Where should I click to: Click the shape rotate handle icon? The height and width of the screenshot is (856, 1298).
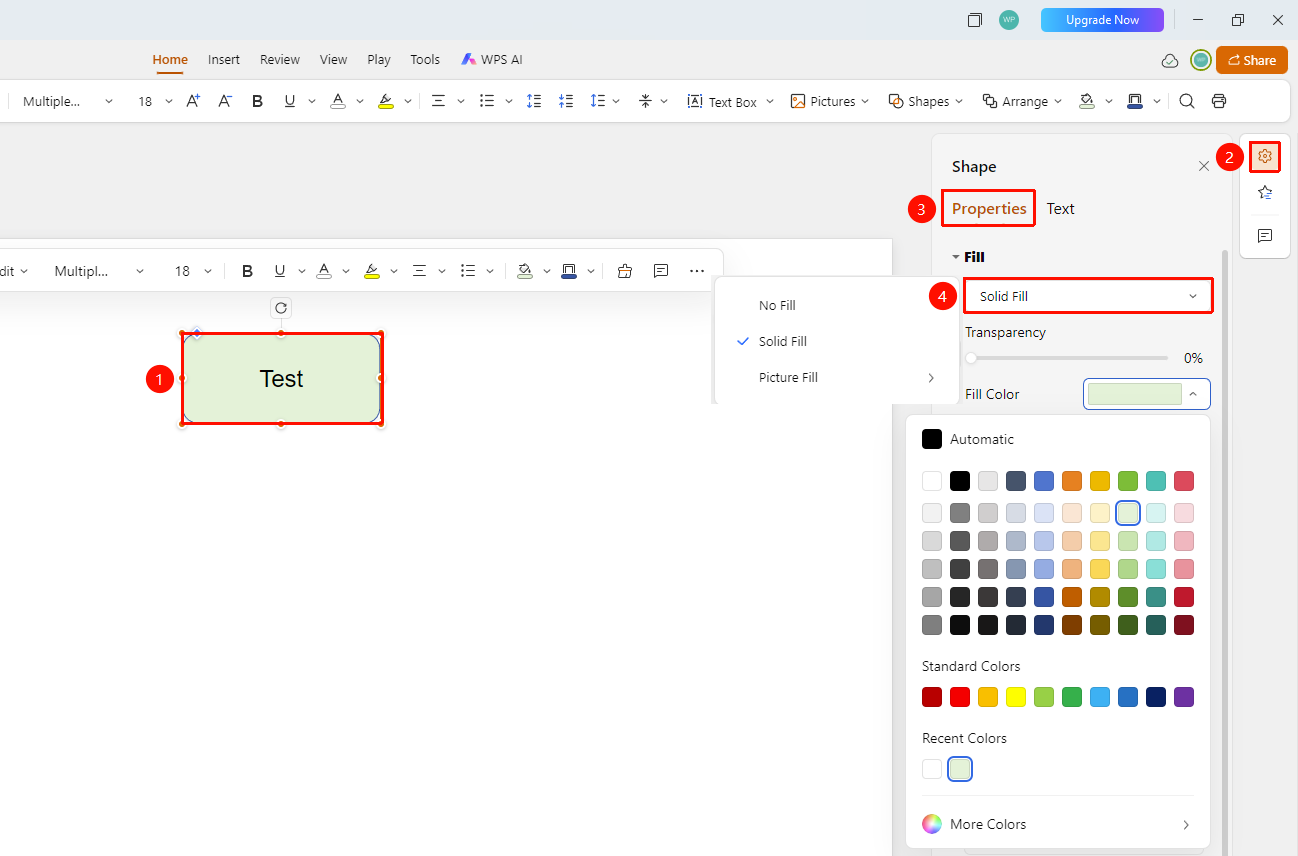pyautogui.click(x=281, y=308)
